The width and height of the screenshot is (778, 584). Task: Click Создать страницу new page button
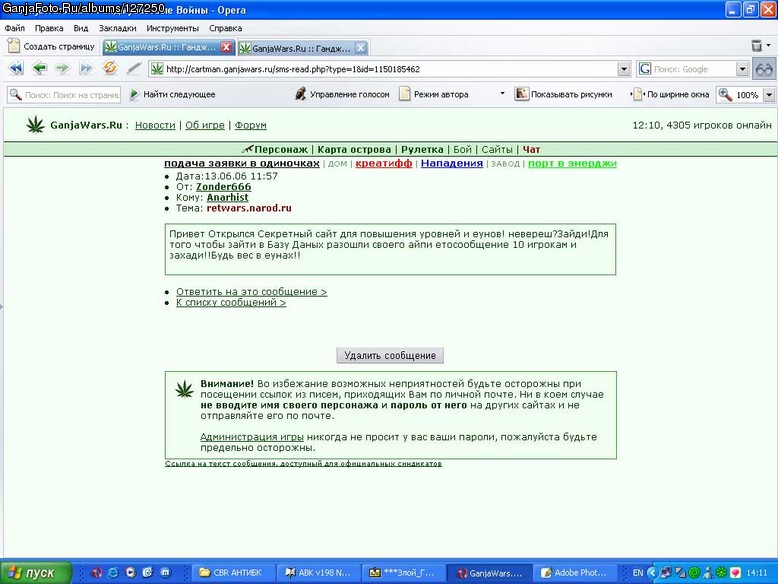51,46
